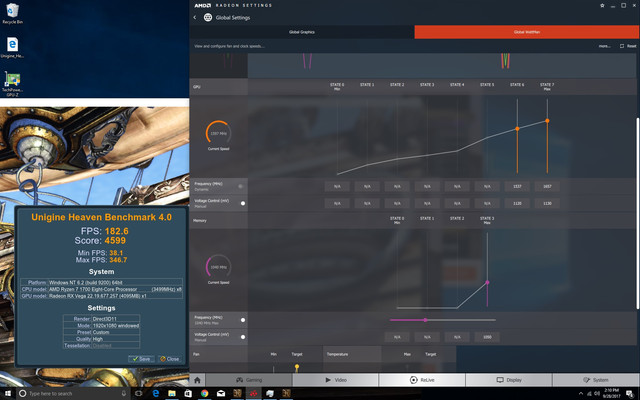640x400 pixels.
Task: Open Task View on the taskbar
Action: pyautogui.click(x=139, y=393)
